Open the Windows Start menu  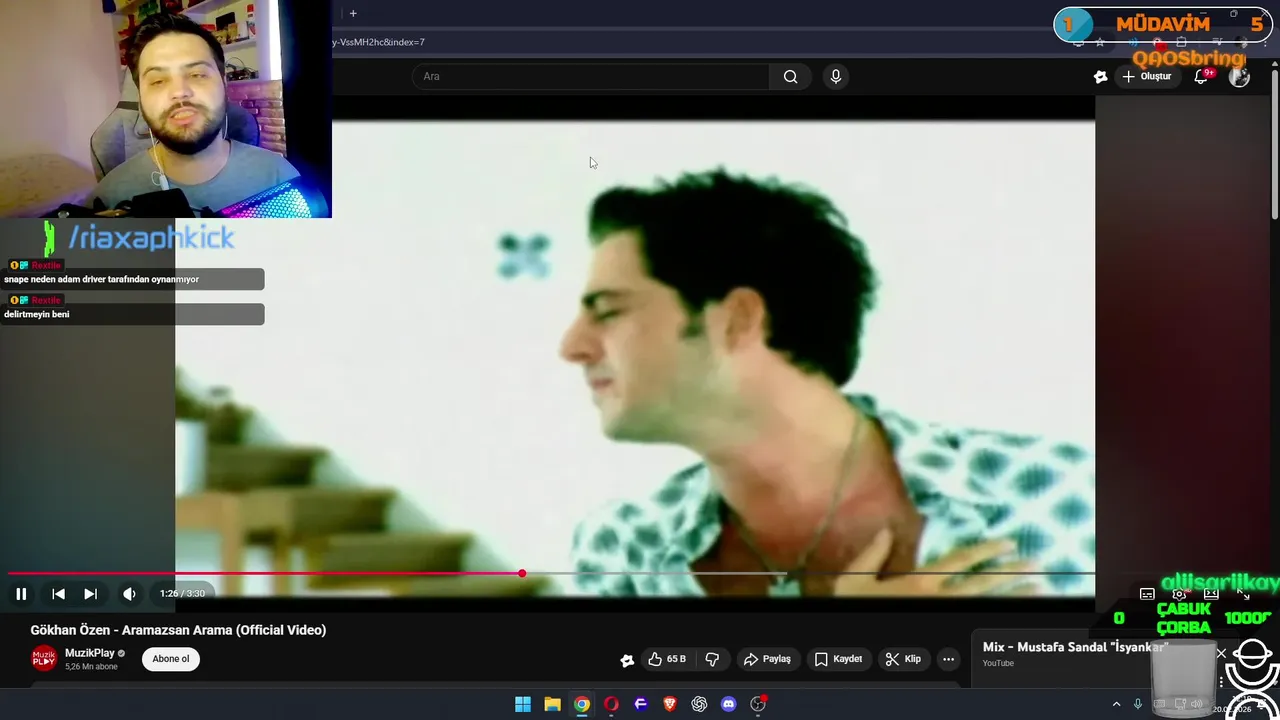(523, 704)
